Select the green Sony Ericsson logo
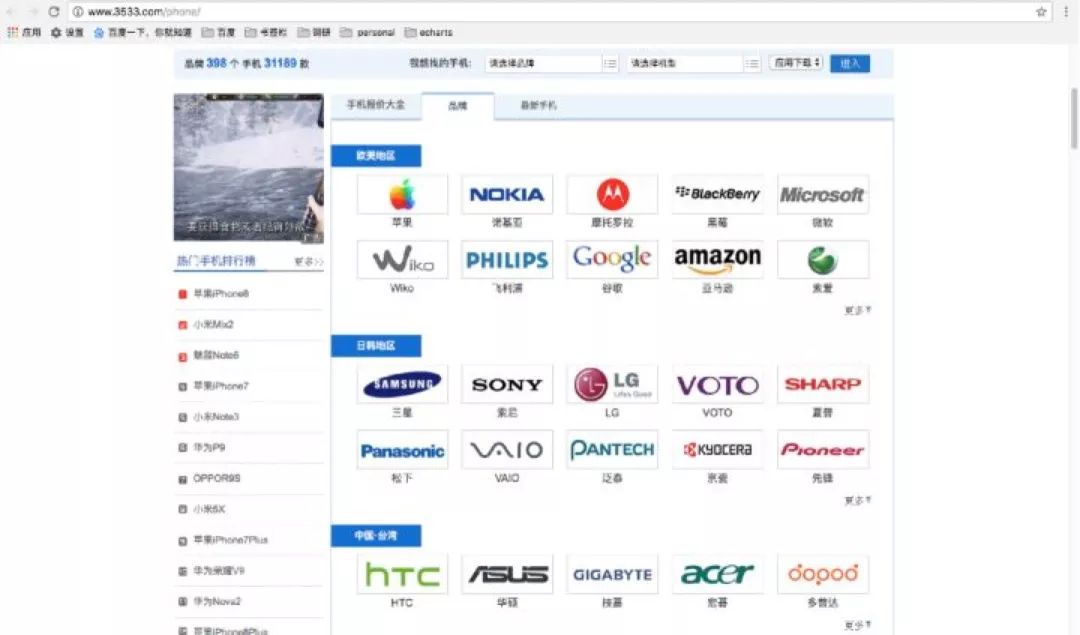Viewport: 1080px width, 635px height. 822,260
